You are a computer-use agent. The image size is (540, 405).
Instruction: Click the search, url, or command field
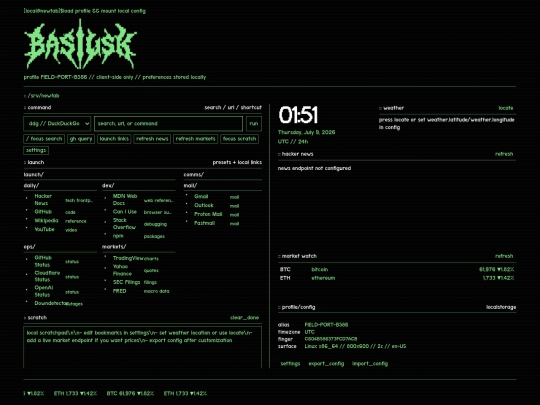[x=168, y=124]
